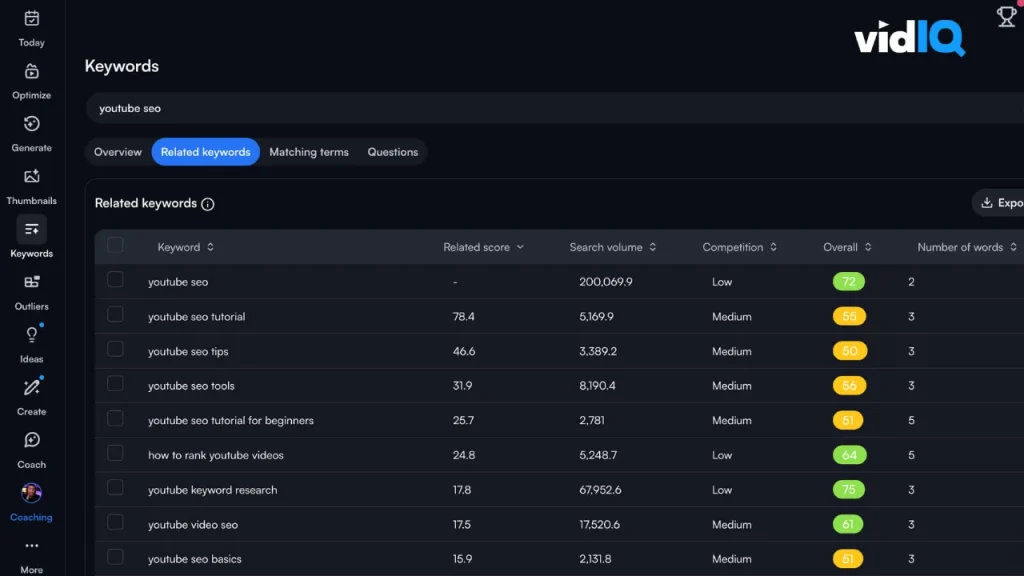Screen dimensions: 1024x576
Task: Tick the select-all checkbox in table header
Action: (115, 246)
